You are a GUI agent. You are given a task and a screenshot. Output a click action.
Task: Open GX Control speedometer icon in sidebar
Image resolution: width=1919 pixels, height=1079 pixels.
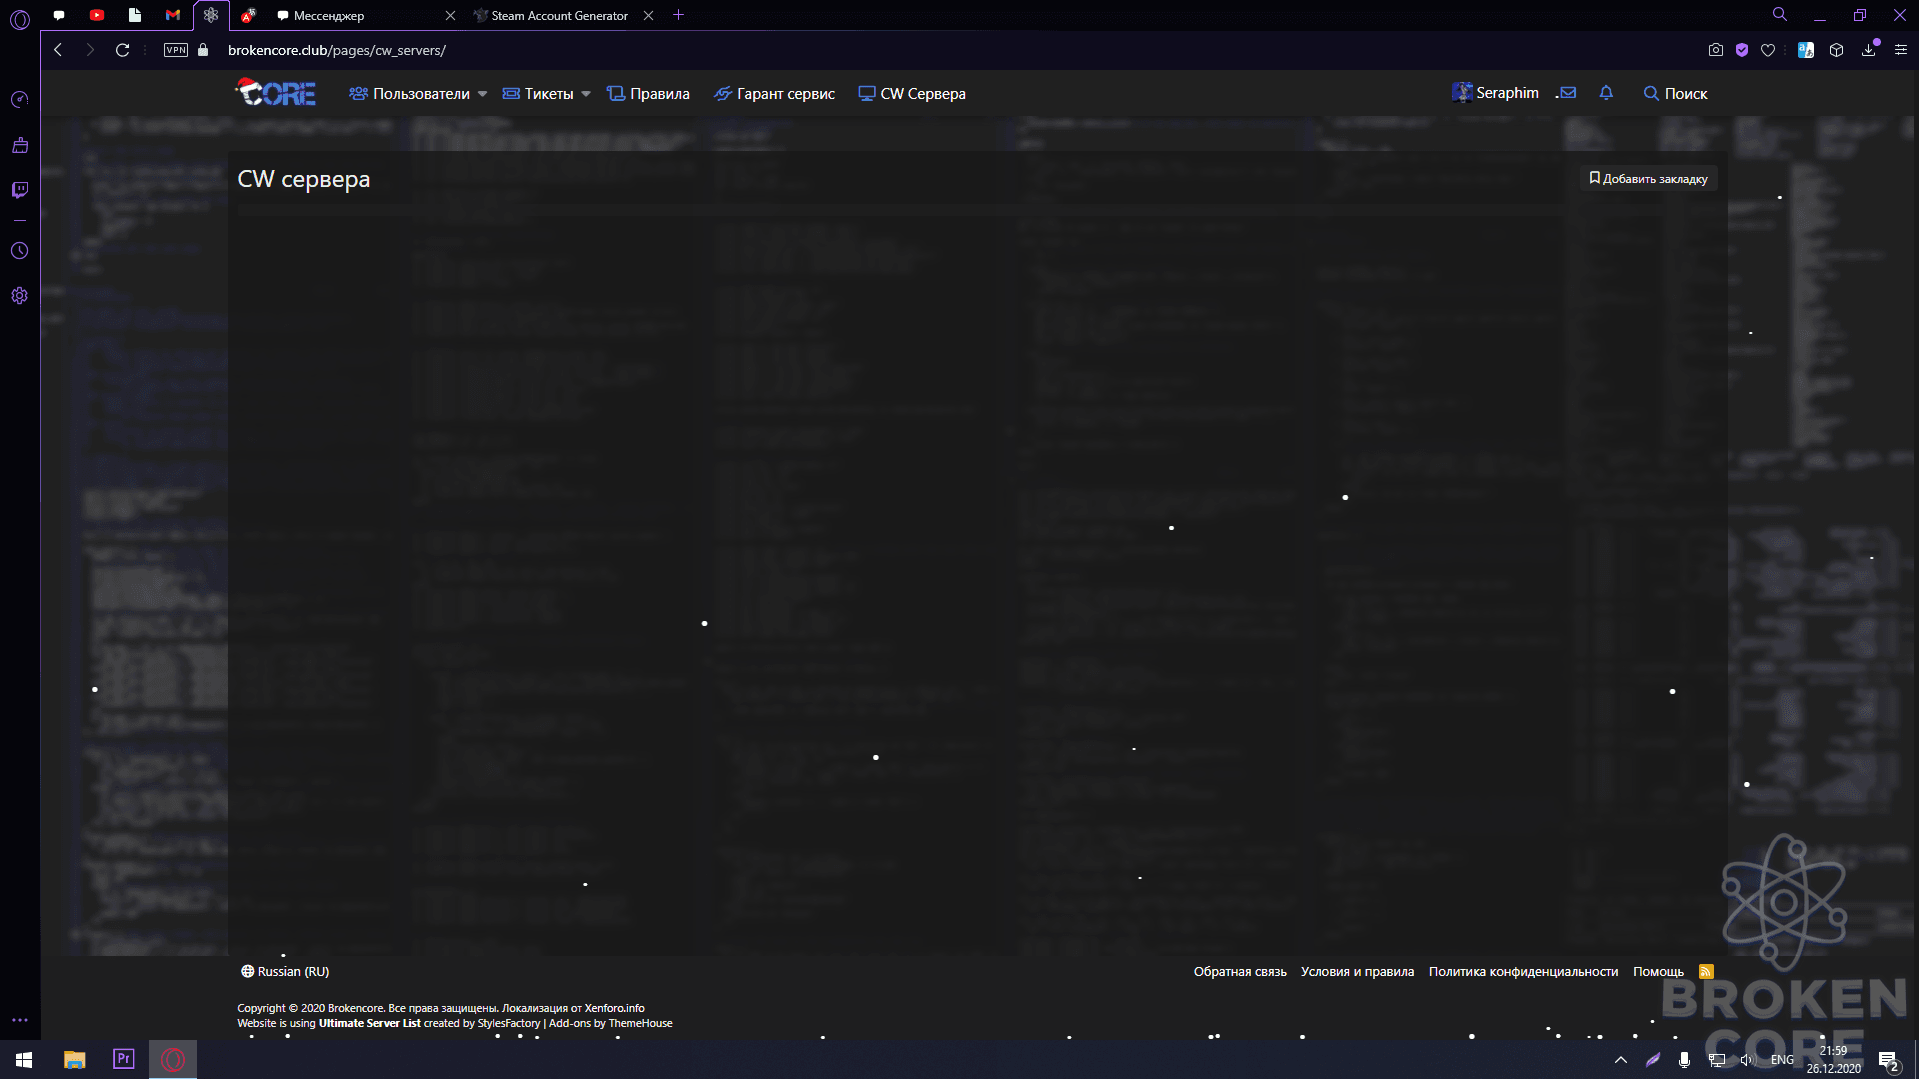tap(20, 99)
